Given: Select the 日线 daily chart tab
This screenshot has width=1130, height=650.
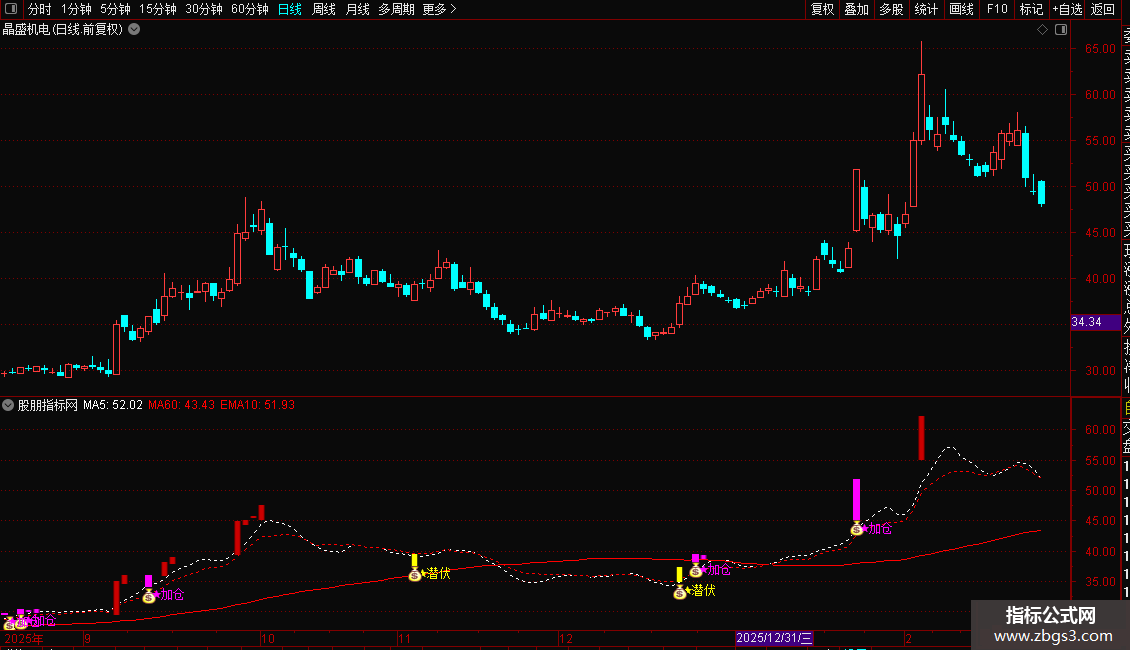Looking at the screenshot, I should click(x=290, y=9).
